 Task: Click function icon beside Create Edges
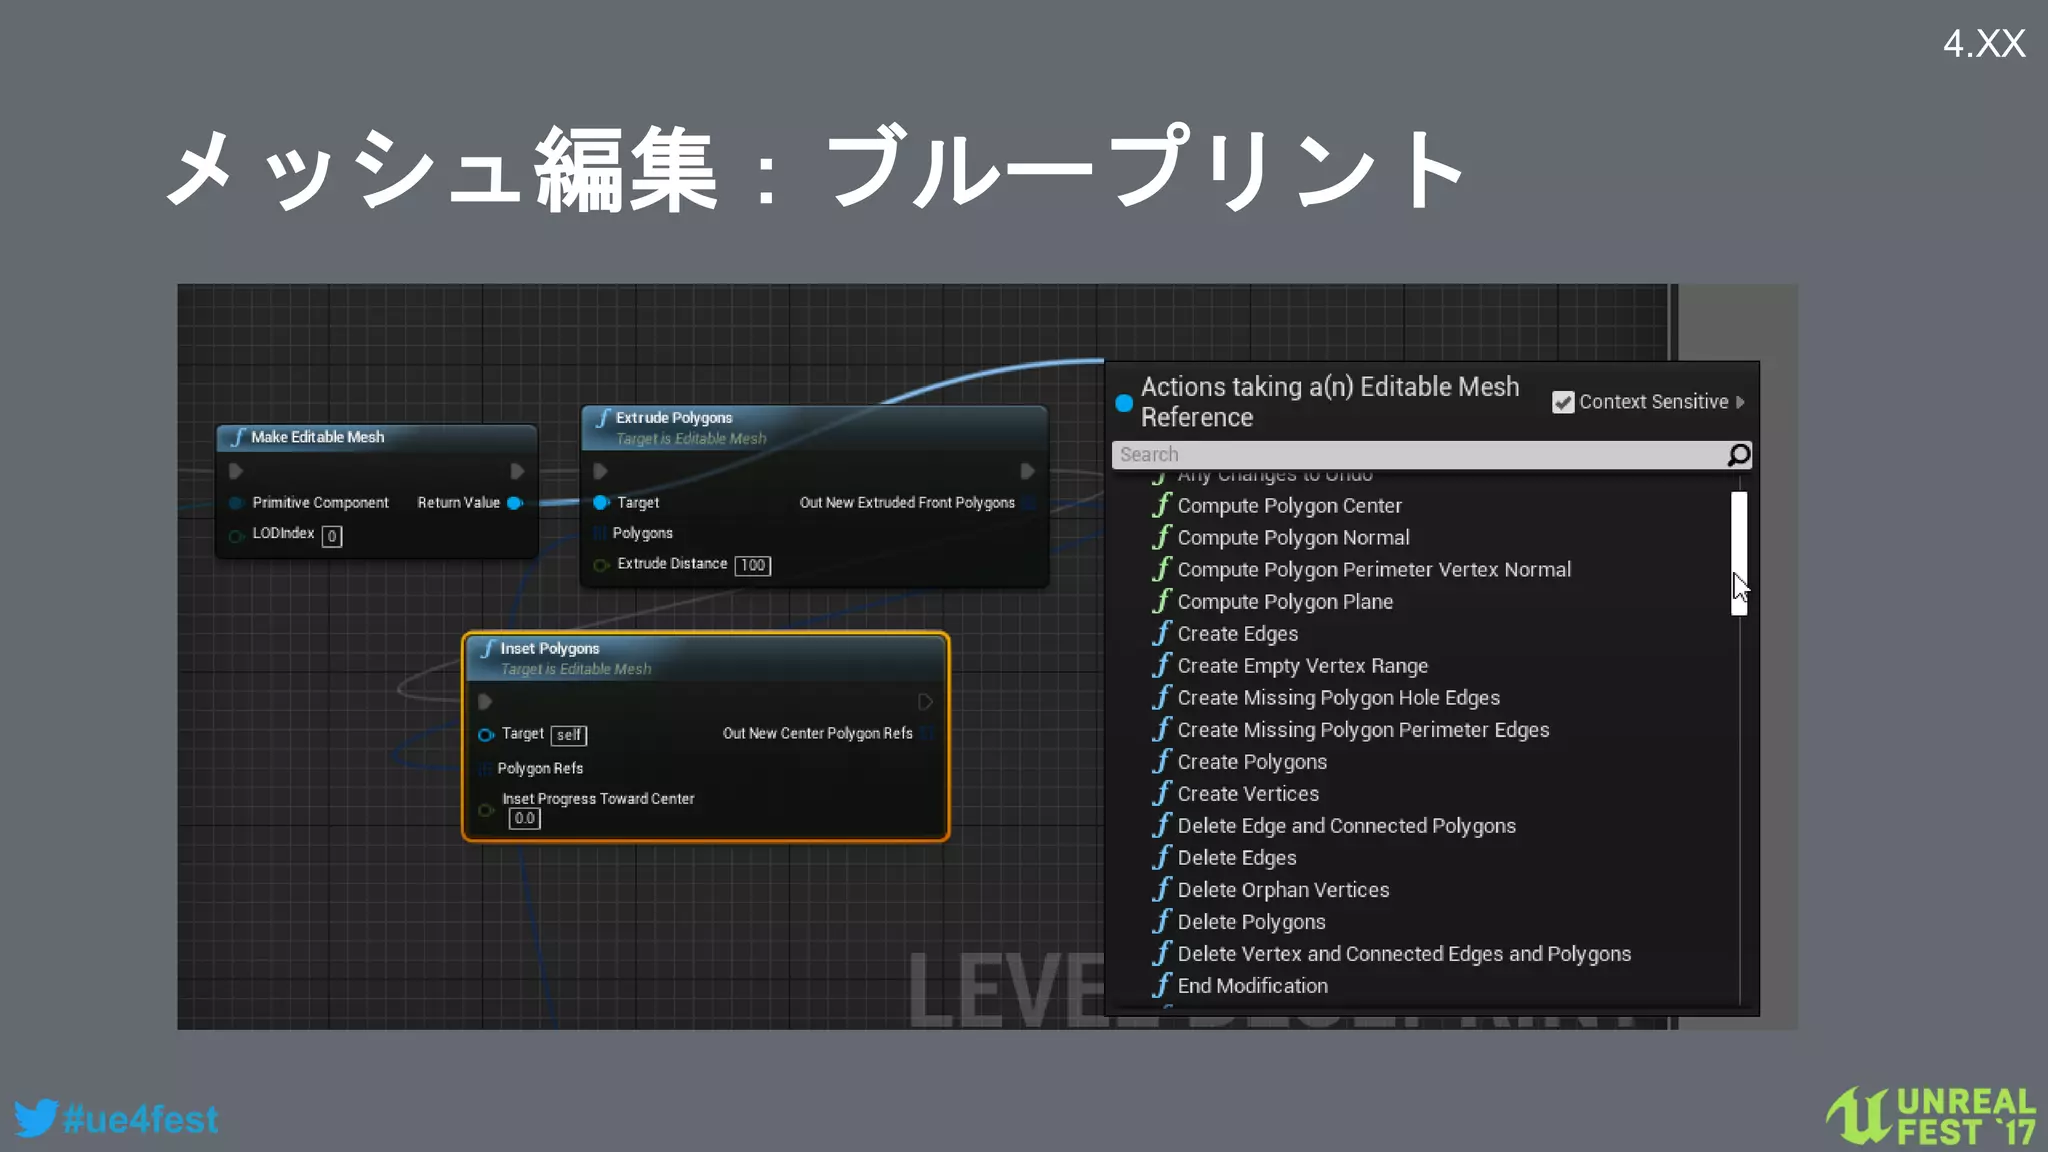pyautogui.click(x=1161, y=633)
